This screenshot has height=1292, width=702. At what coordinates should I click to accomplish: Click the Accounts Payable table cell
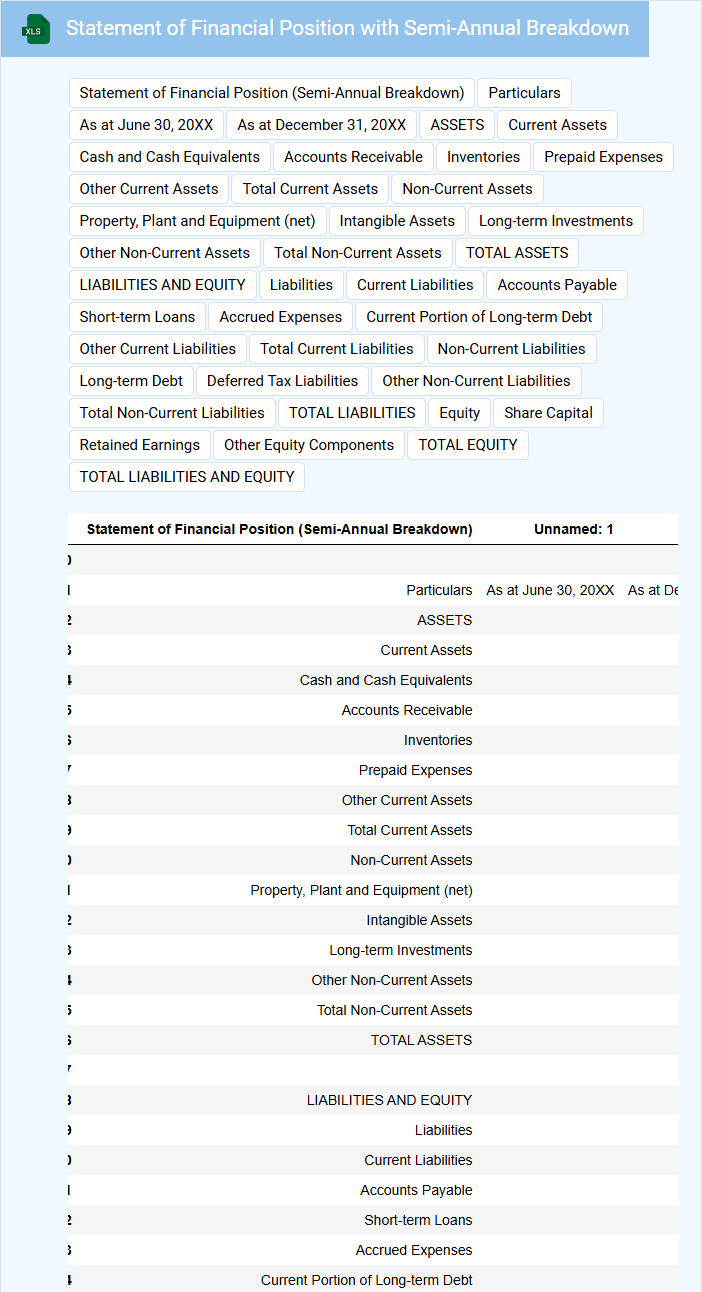[416, 1190]
